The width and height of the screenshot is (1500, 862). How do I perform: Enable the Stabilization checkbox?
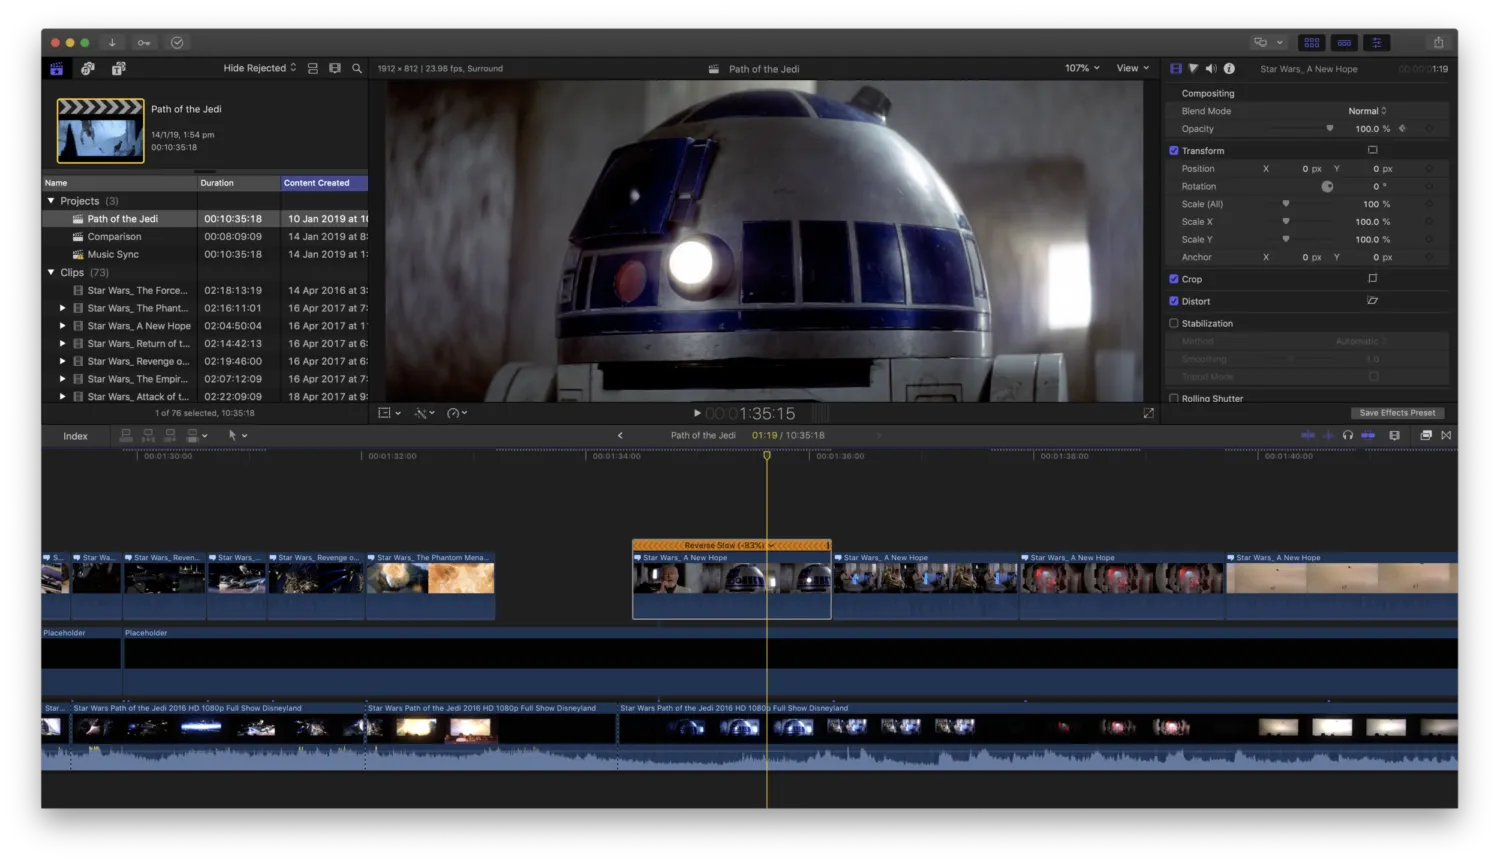click(x=1174, y=323)
